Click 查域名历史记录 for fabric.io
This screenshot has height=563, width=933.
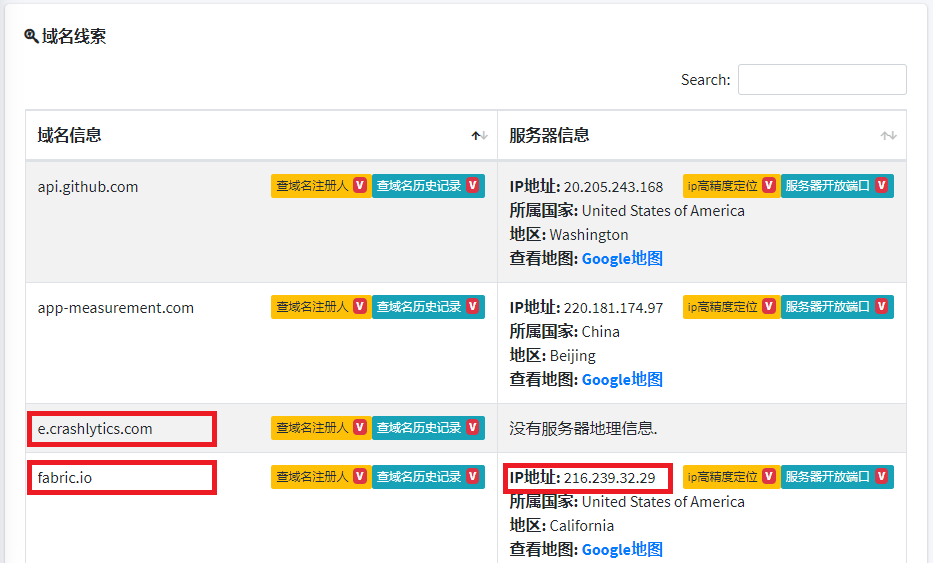[428, 477]
